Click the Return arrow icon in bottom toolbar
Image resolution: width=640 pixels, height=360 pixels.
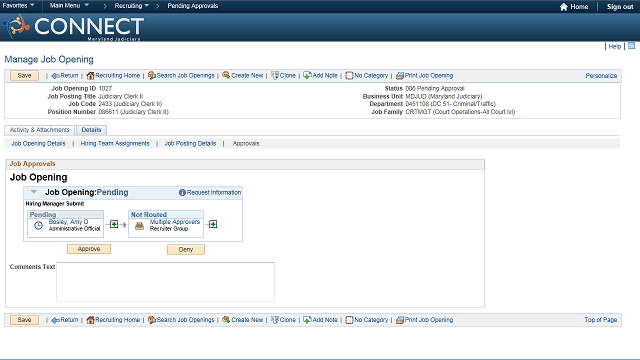pos(56,320)
